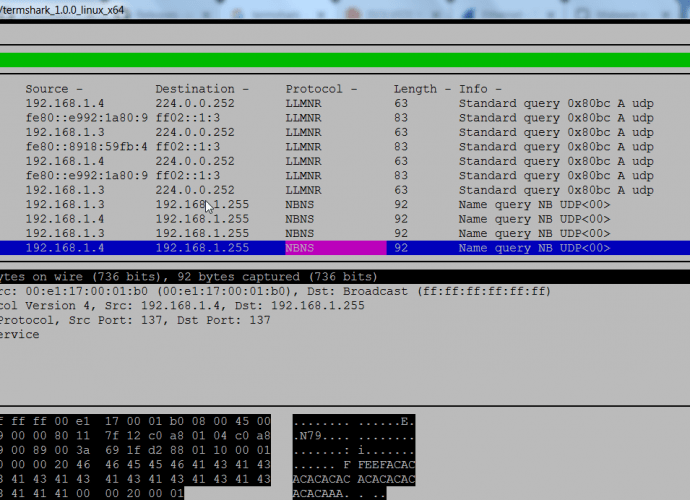Viewport: 690px width, 500px height.
Task: Click ASCII text 'ACACAAA.' in hex pane
Action: pyautogui.click(x=321, y=494)
